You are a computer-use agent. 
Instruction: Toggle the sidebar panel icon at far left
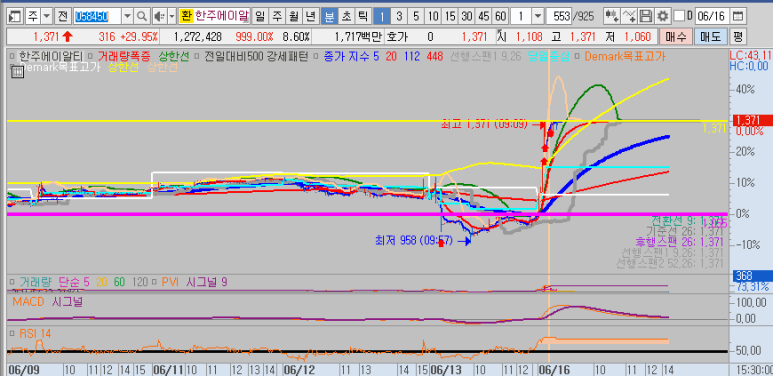tap(15, 16)
